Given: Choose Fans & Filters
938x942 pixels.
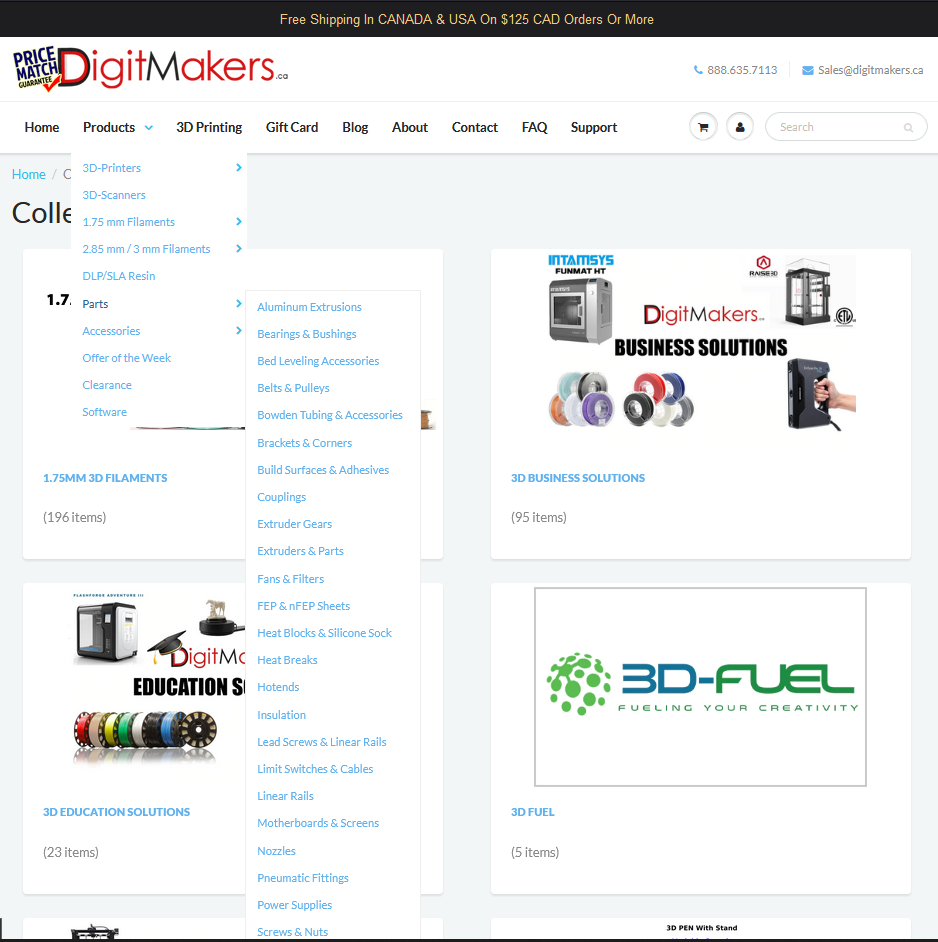Looking at the screenshot, I should (291, 579).
